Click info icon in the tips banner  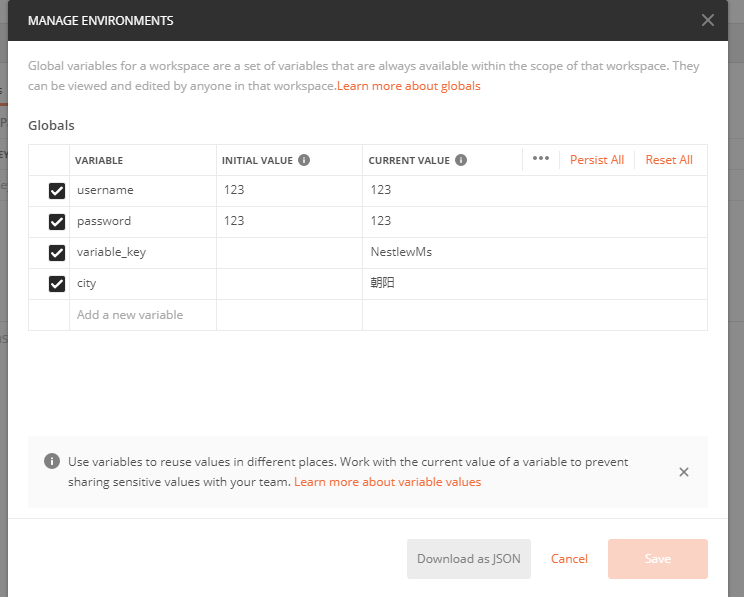click(x=52, y=461)
